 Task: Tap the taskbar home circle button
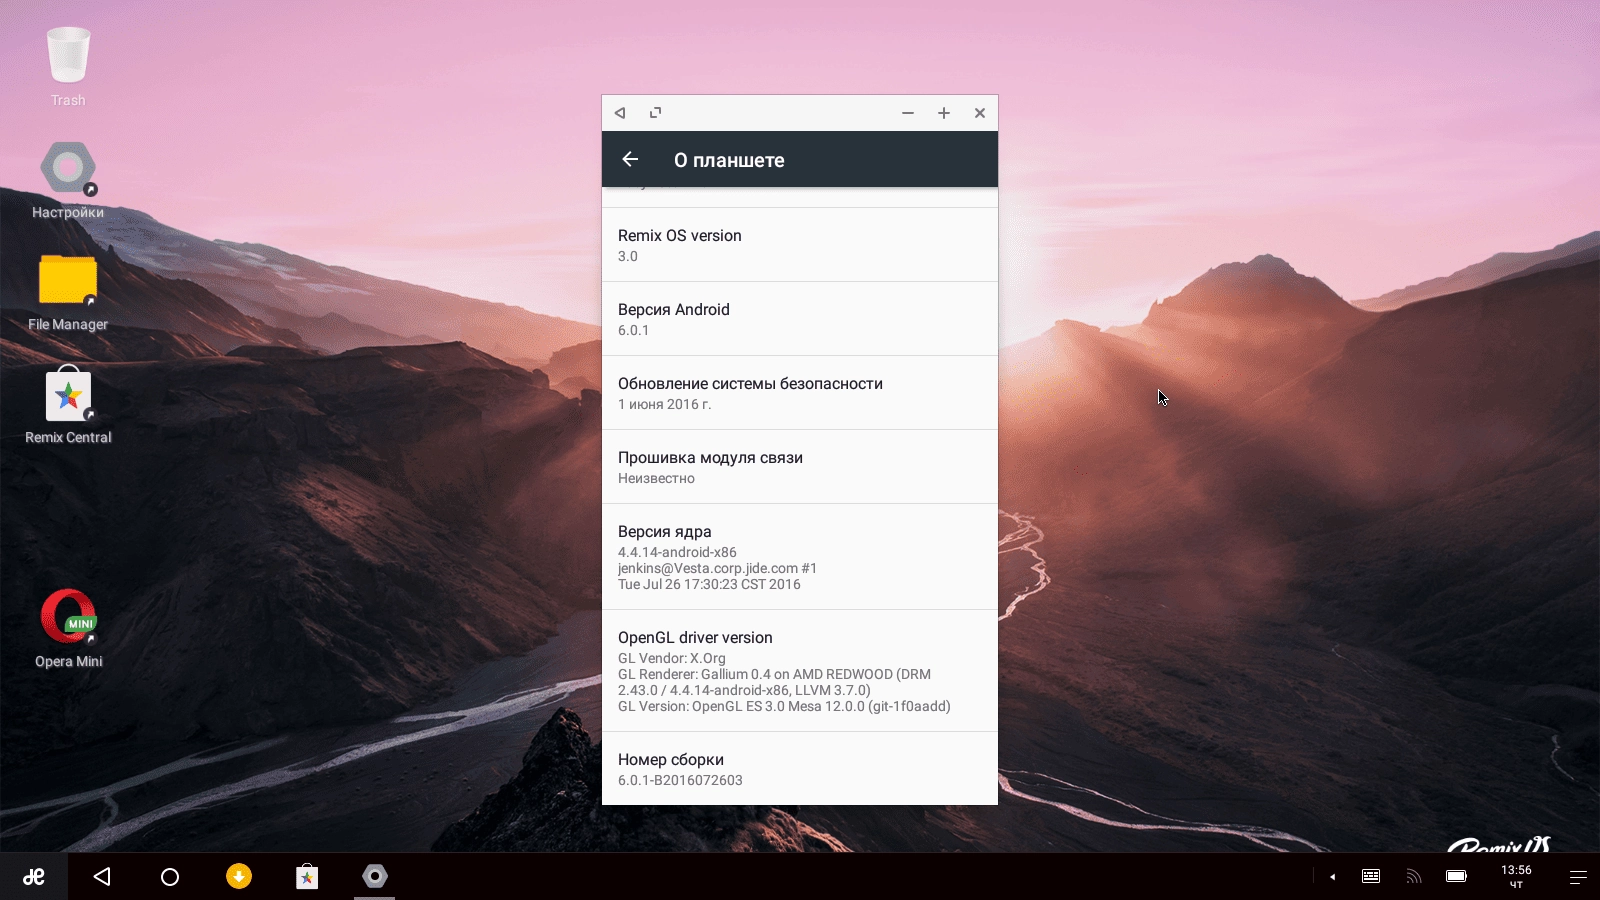click(170, 877)
